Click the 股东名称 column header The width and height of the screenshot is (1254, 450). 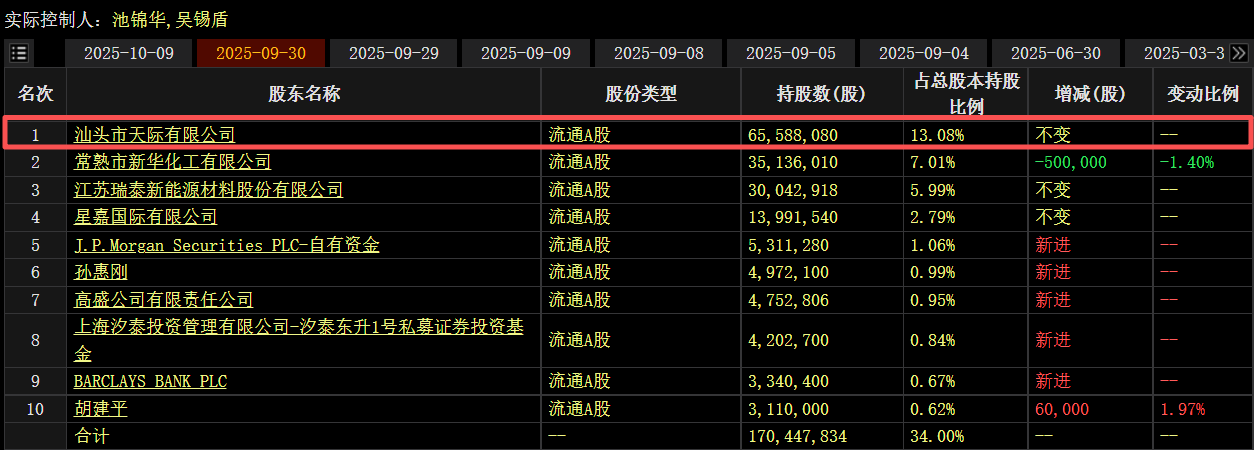(303, 93)
